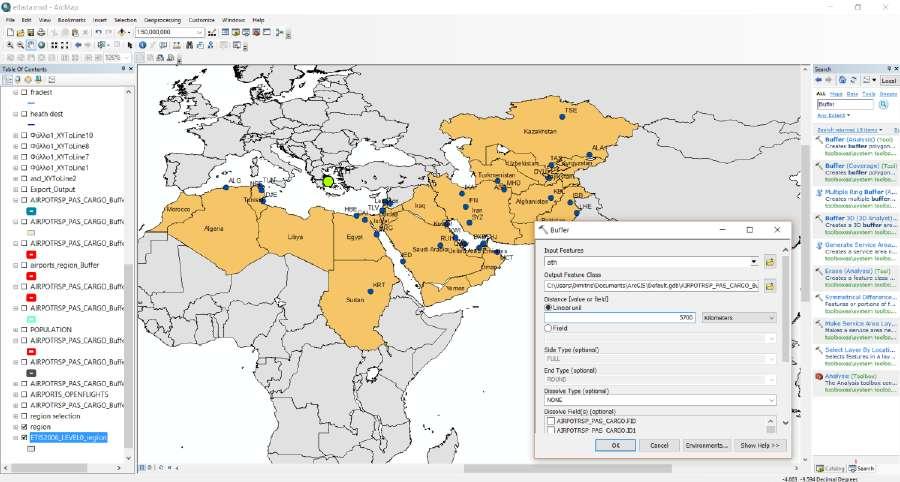Open the ArcToolbox window icon
The height and width of the screenshot is (482, 900).
(x=257, y=33)
